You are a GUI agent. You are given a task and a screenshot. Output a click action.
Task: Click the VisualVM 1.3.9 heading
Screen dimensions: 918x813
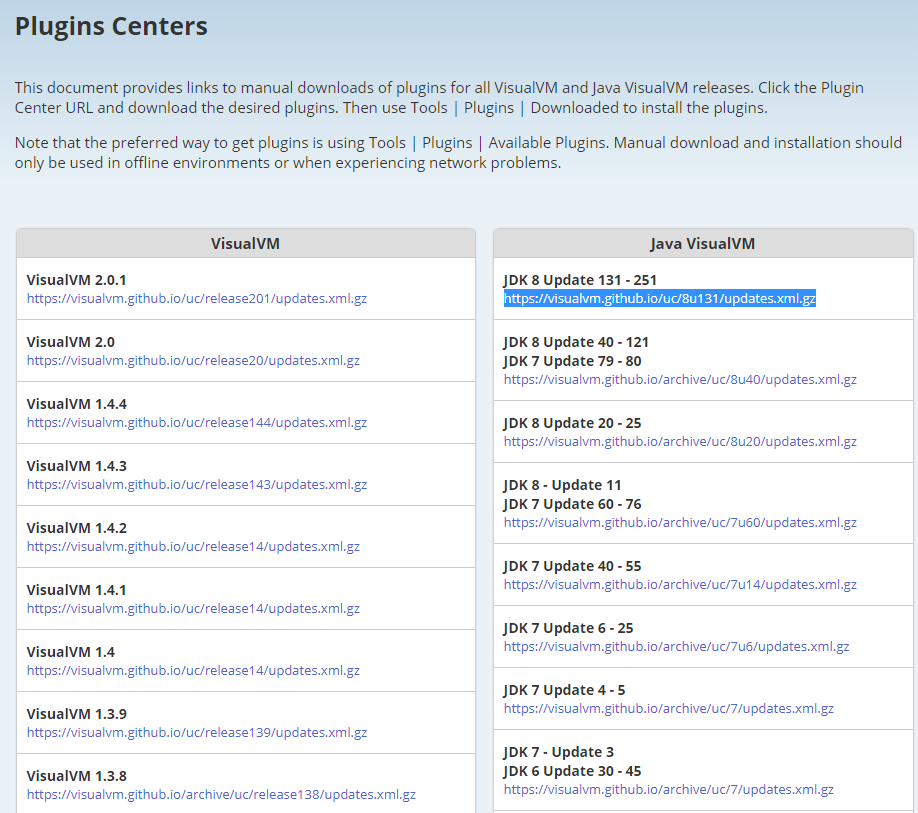coord(77,715)
